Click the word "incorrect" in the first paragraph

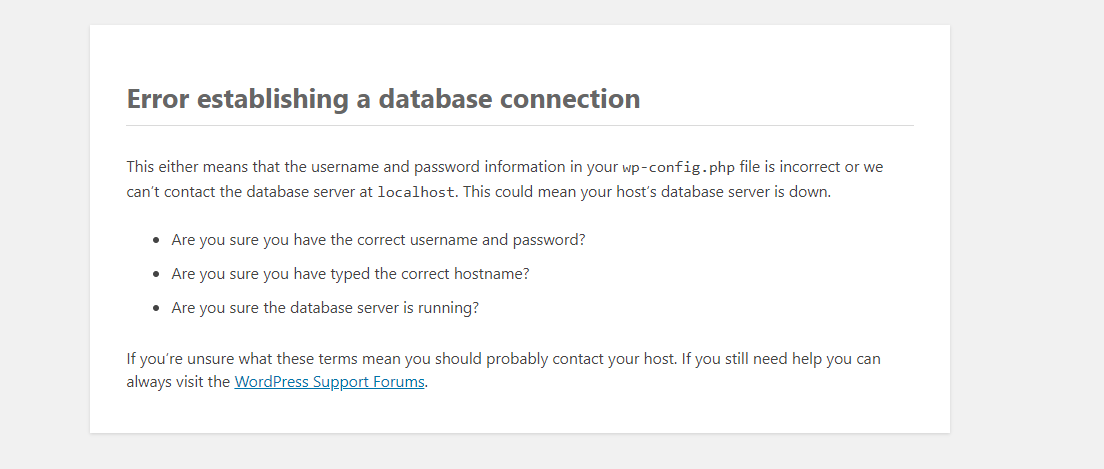click(808, 167)
